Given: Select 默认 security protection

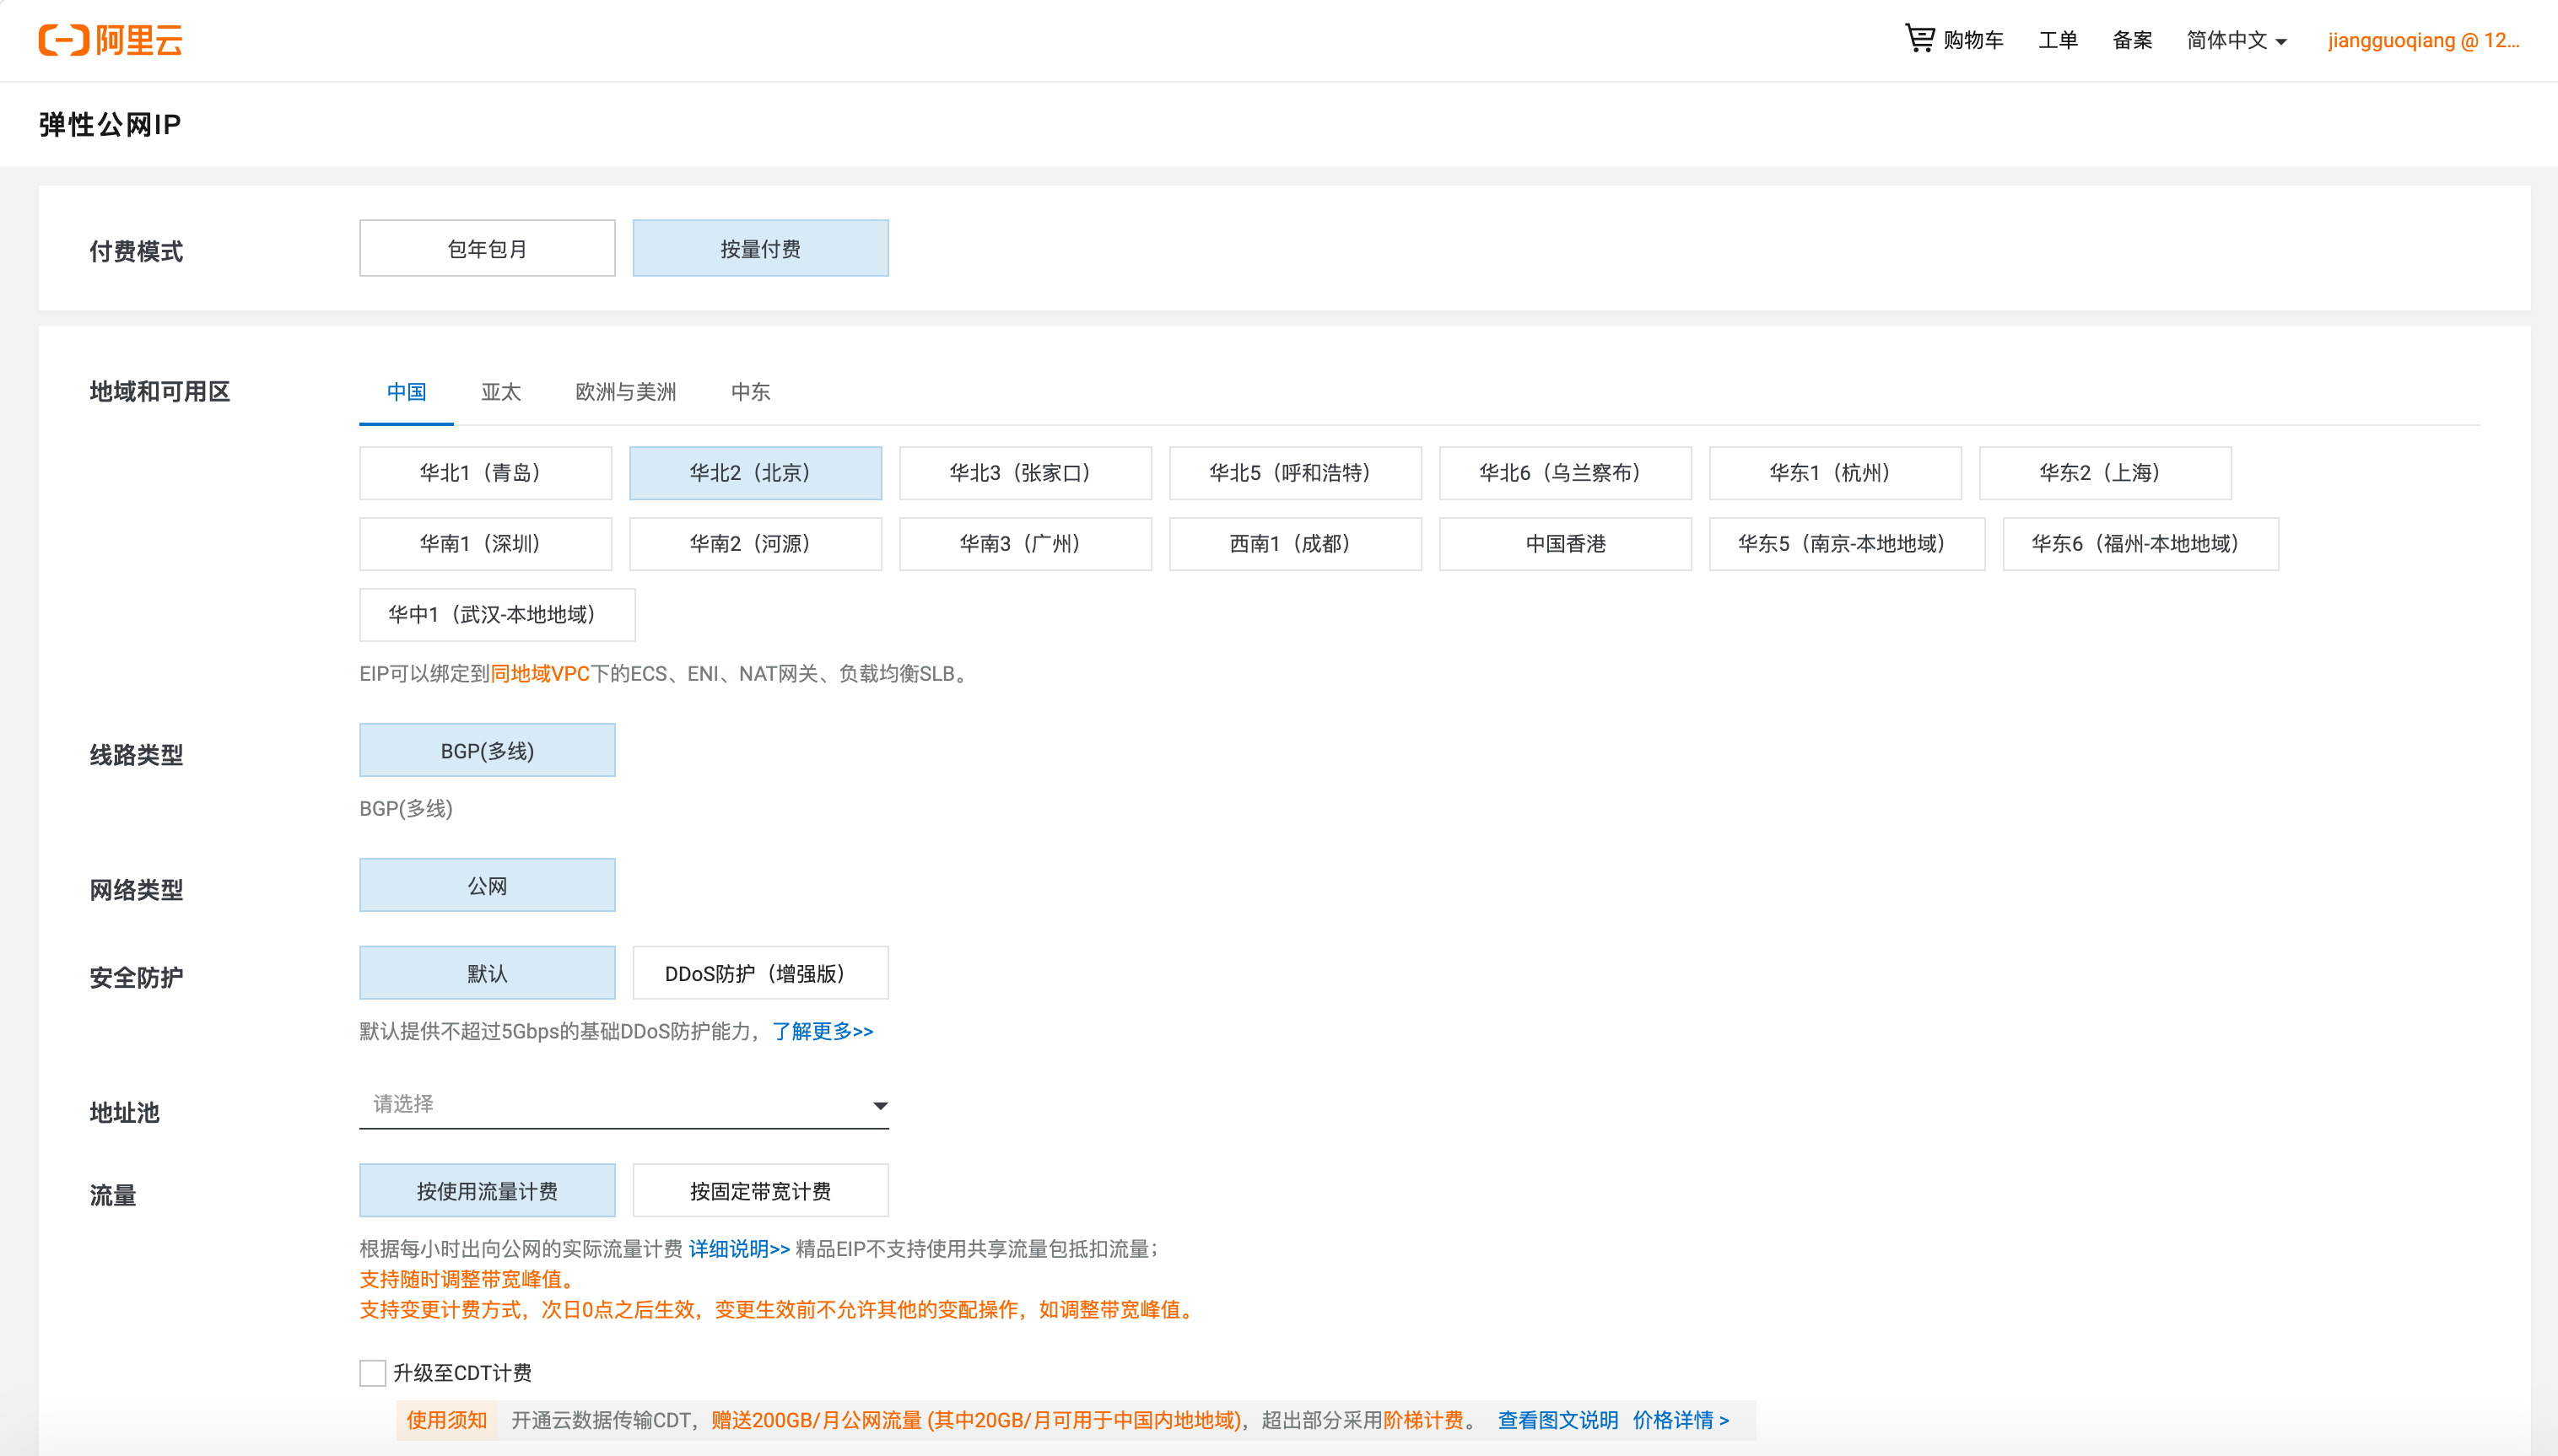Looking at the screenshot, I should (487, 973).
